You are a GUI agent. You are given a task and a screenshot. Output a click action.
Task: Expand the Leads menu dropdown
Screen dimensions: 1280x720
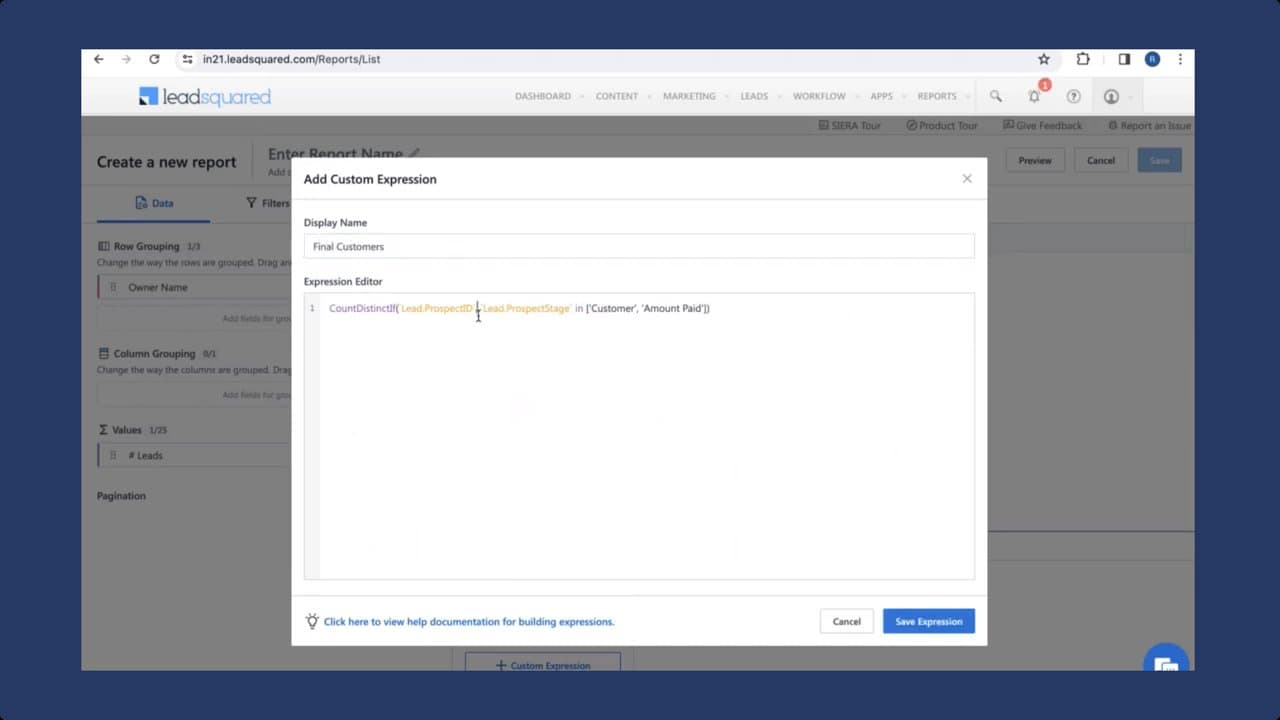pyautogui.click(x=754, y=97)
